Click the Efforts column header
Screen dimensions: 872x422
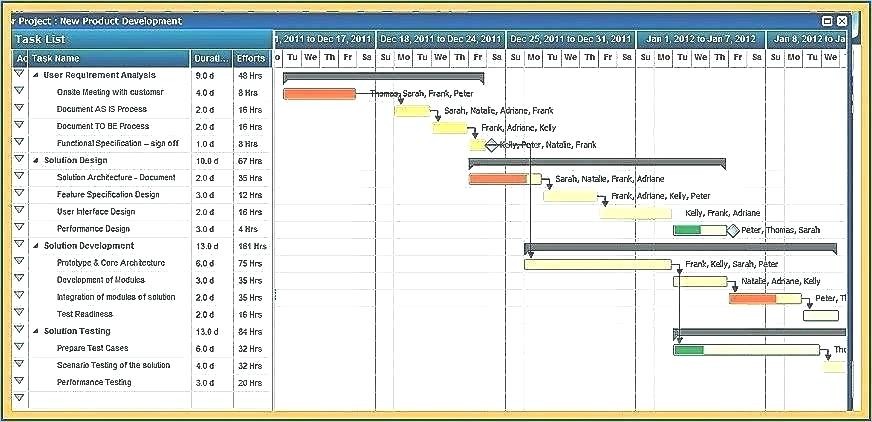click(250, 59)
